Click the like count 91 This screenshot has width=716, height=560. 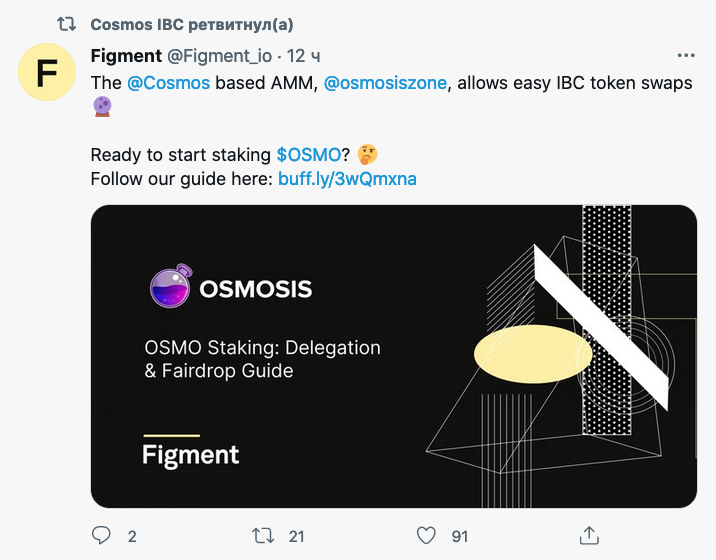click(x=460, y=536)
